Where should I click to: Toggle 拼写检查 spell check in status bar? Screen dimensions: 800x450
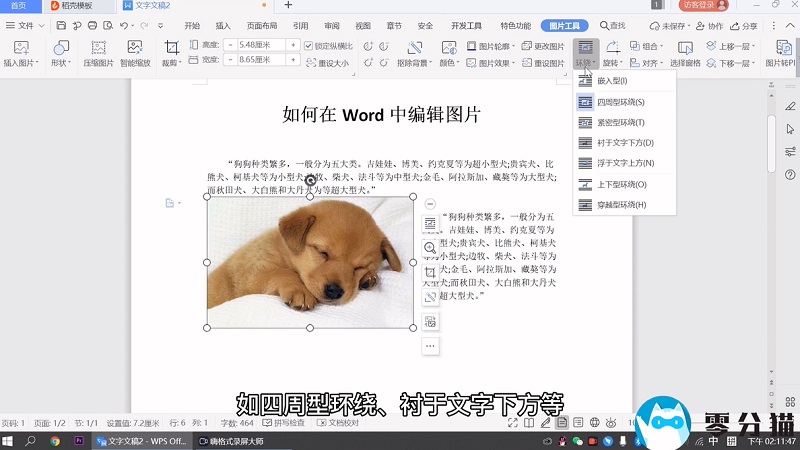pos(283,423)
